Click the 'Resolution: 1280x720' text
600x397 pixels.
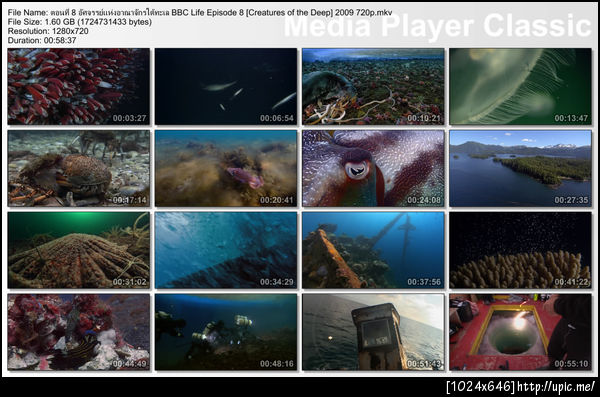tap(48, 31)
